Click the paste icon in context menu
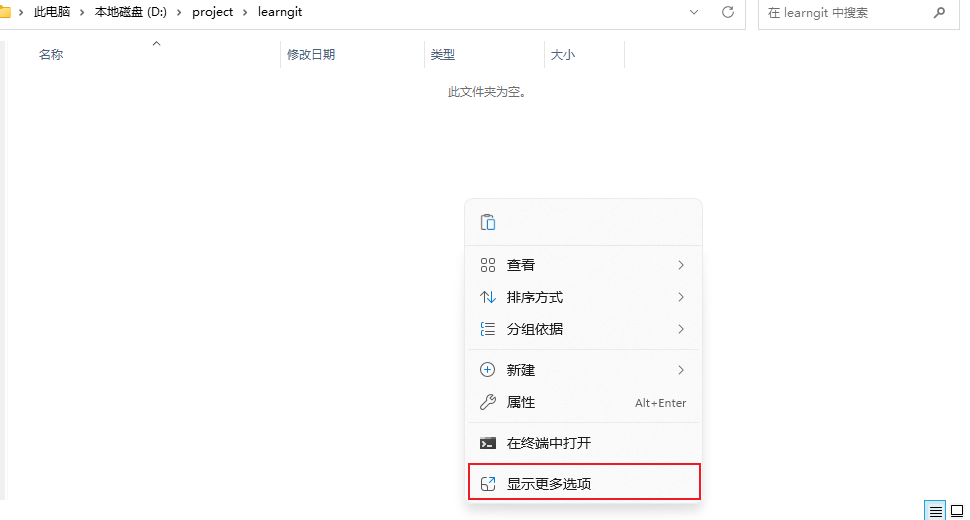 click(x=488, y=222)
